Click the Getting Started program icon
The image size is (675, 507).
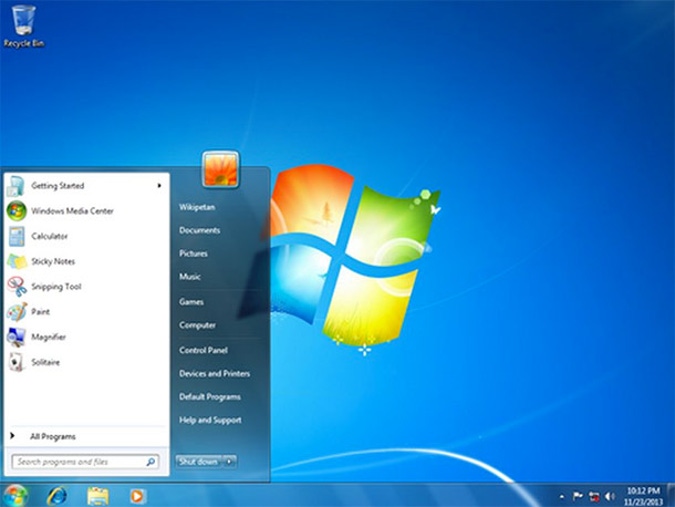[16, 186]
